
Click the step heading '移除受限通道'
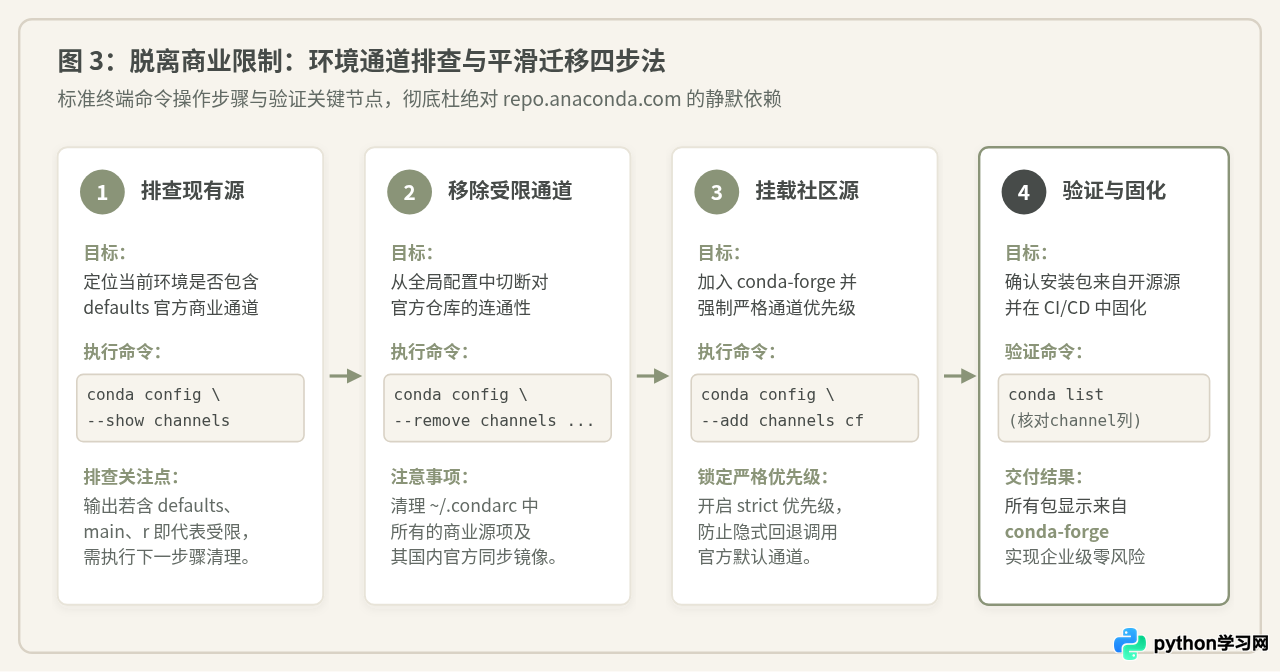[510, 191]
